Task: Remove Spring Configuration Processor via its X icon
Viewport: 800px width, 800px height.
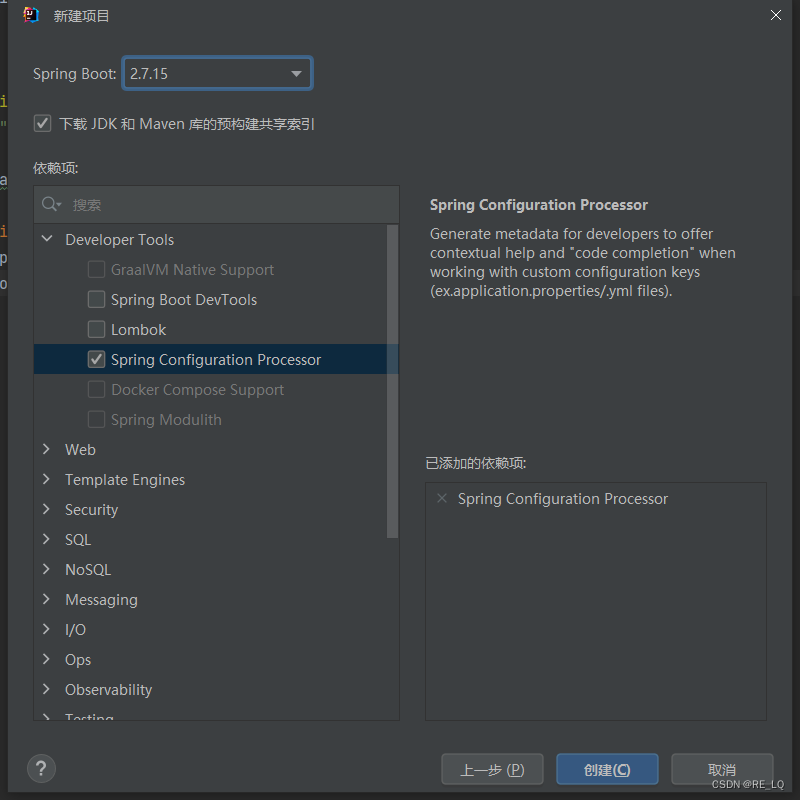Action: (x=441, y=498)
